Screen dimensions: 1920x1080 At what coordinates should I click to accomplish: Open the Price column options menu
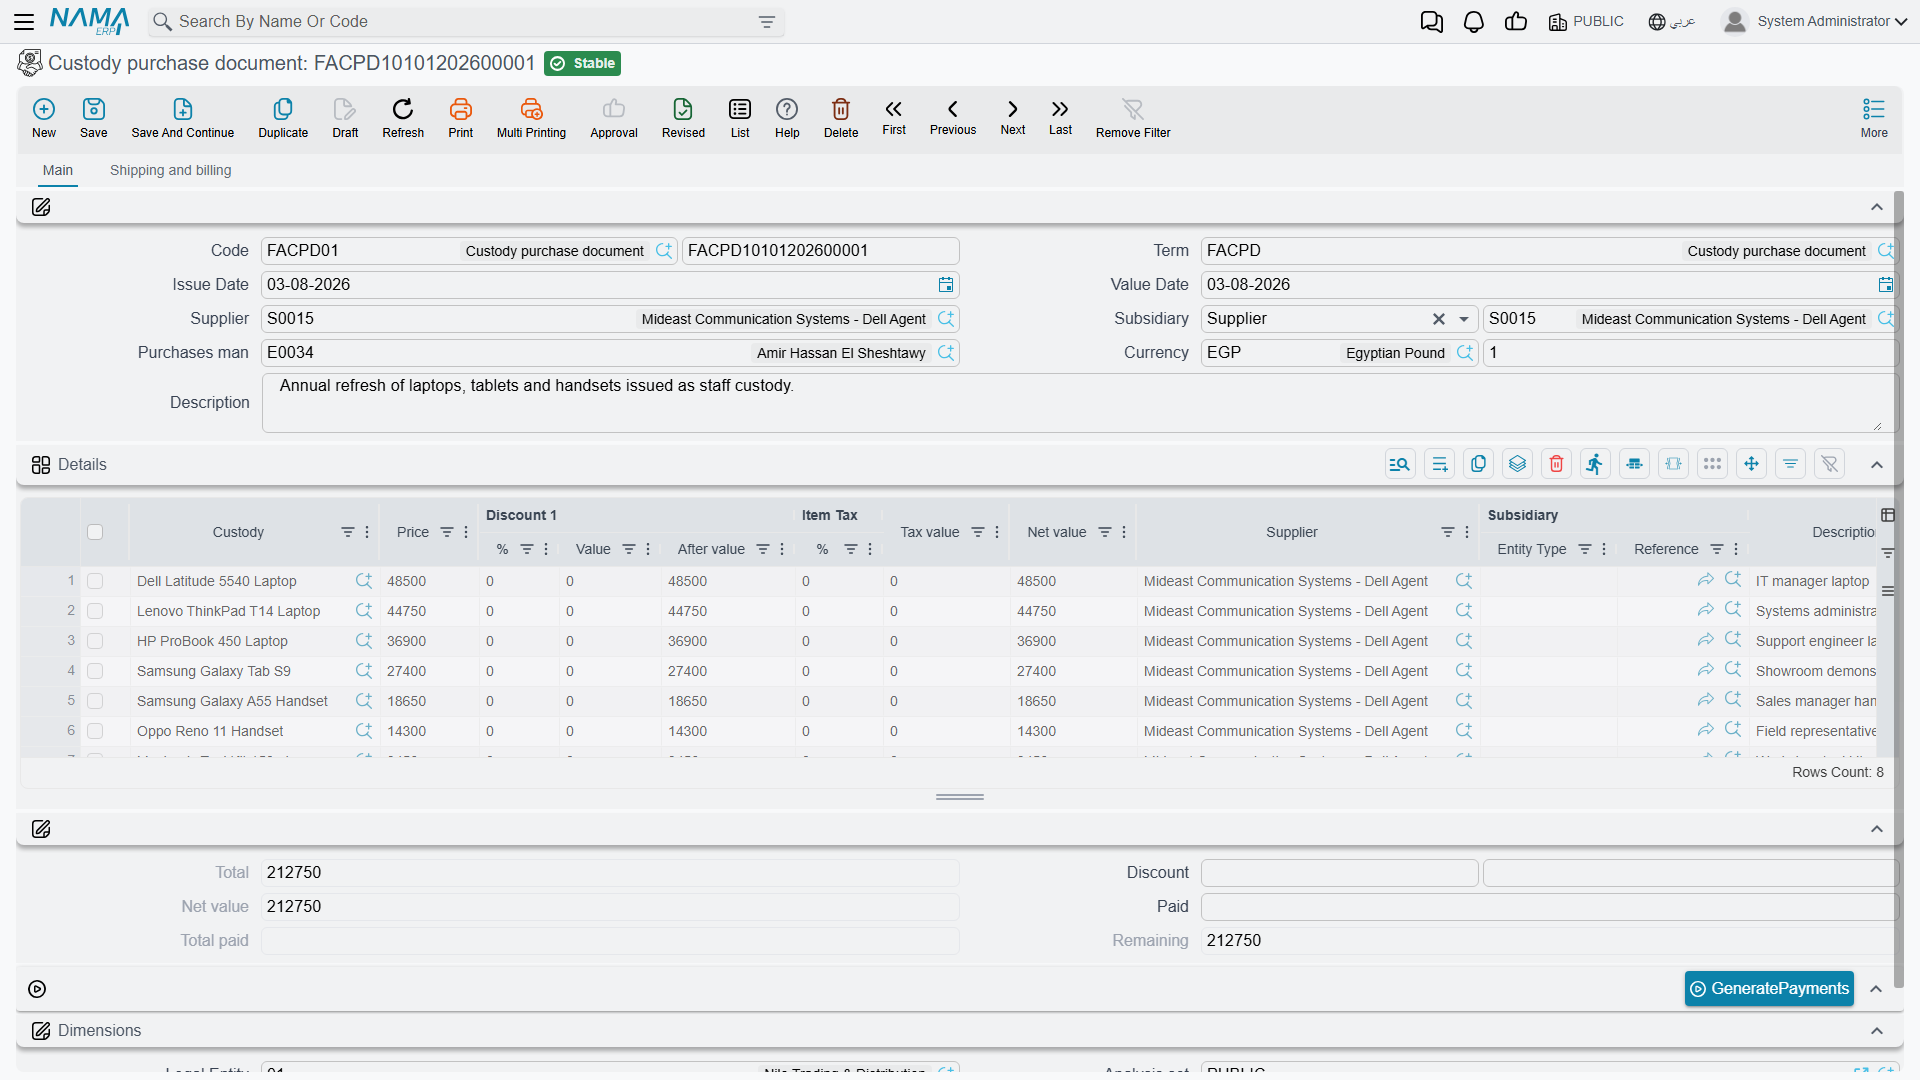[466, 532]
